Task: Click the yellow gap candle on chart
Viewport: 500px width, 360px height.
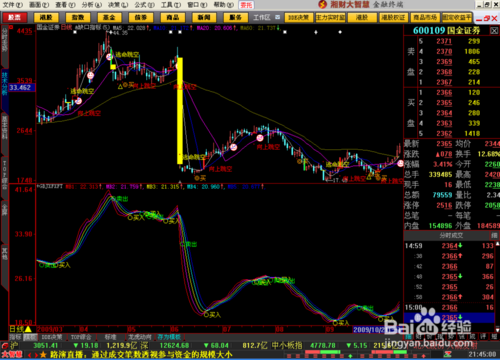Action: coord(180,111)
